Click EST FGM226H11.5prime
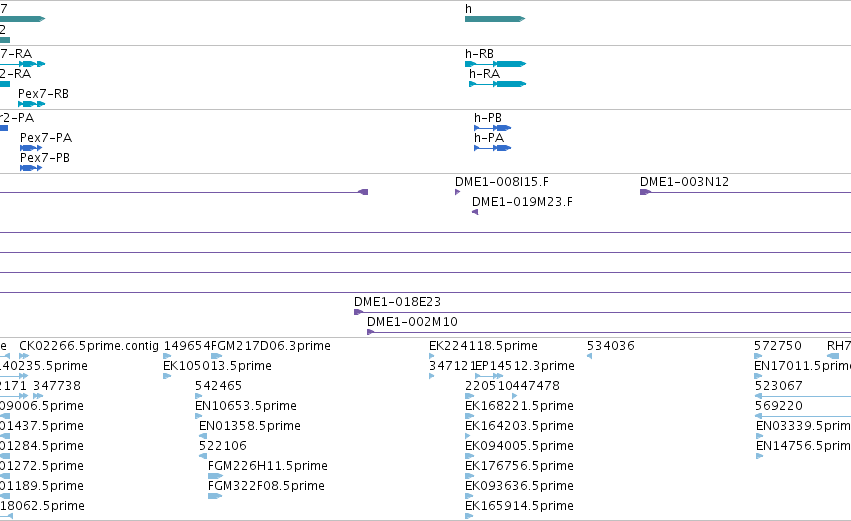The image size is (851, 521). tap(215, 476)
